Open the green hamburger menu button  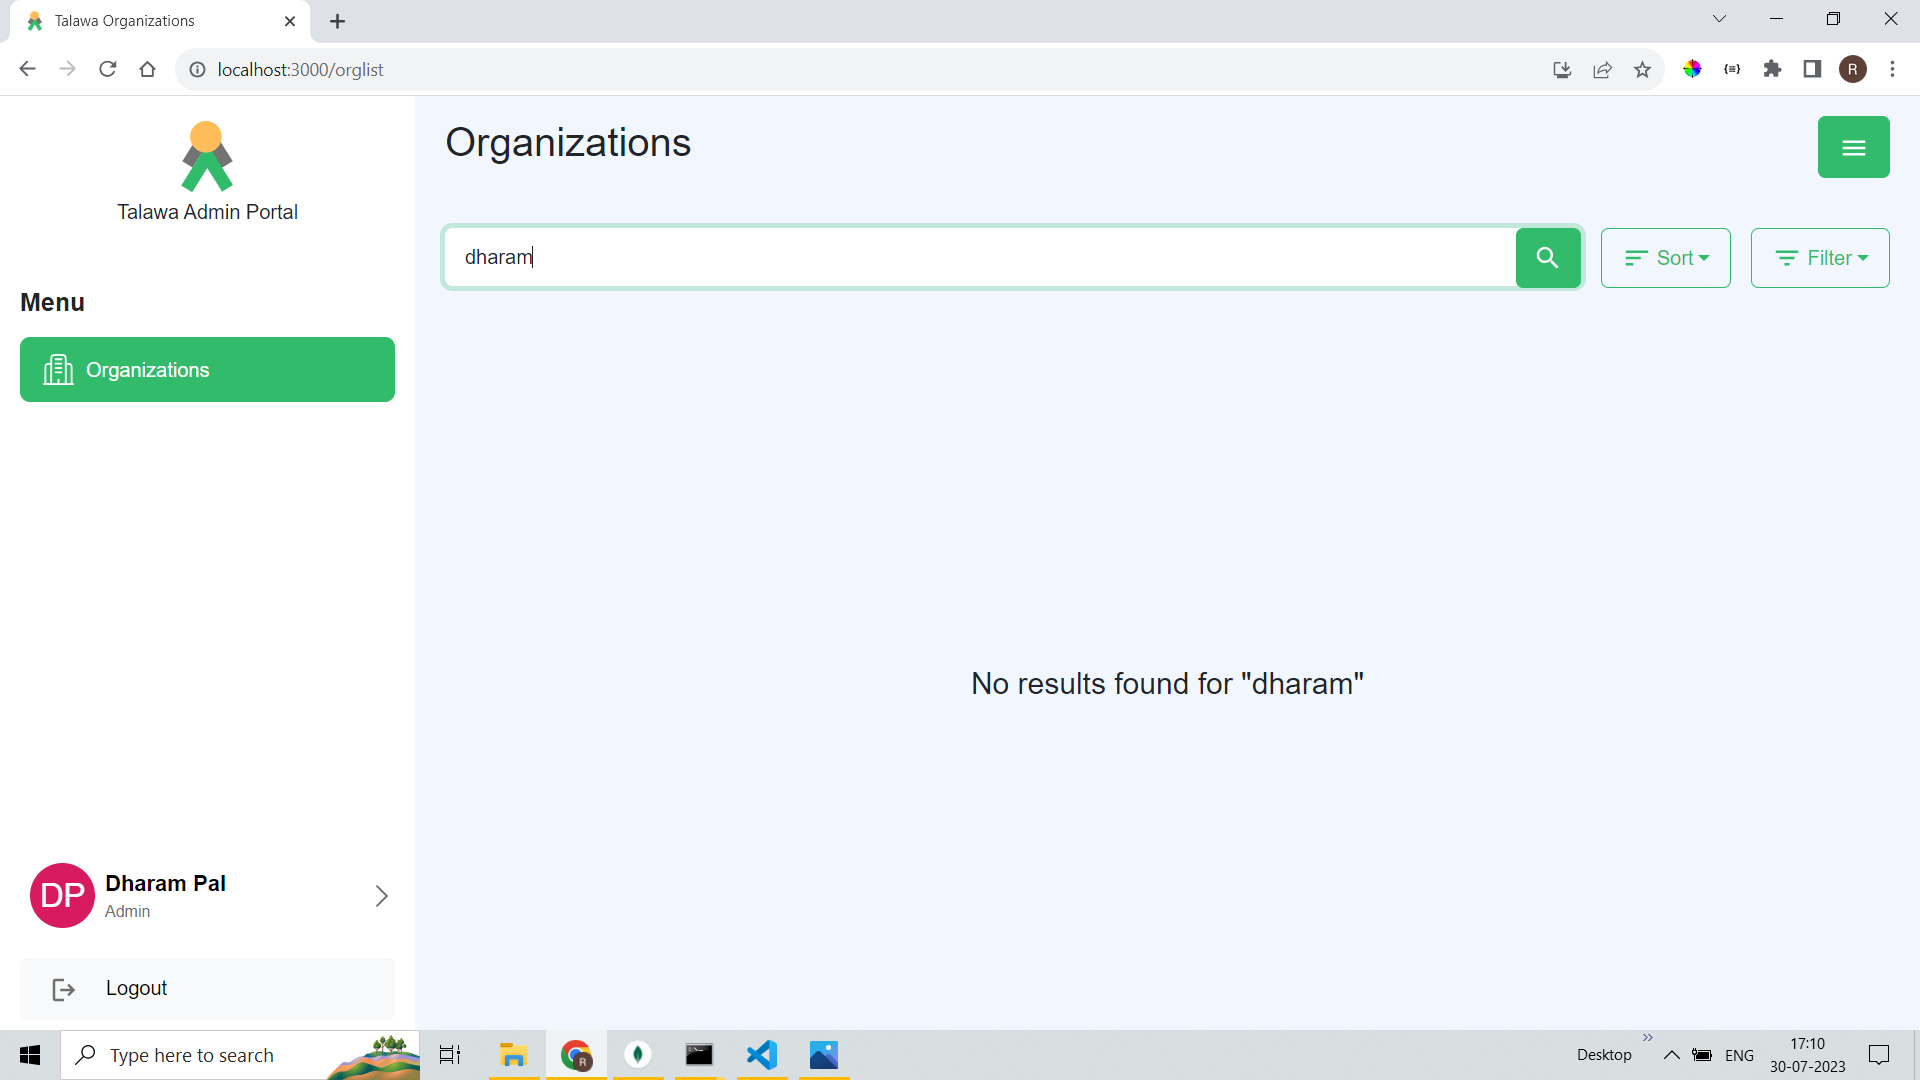click(1853, 147)
